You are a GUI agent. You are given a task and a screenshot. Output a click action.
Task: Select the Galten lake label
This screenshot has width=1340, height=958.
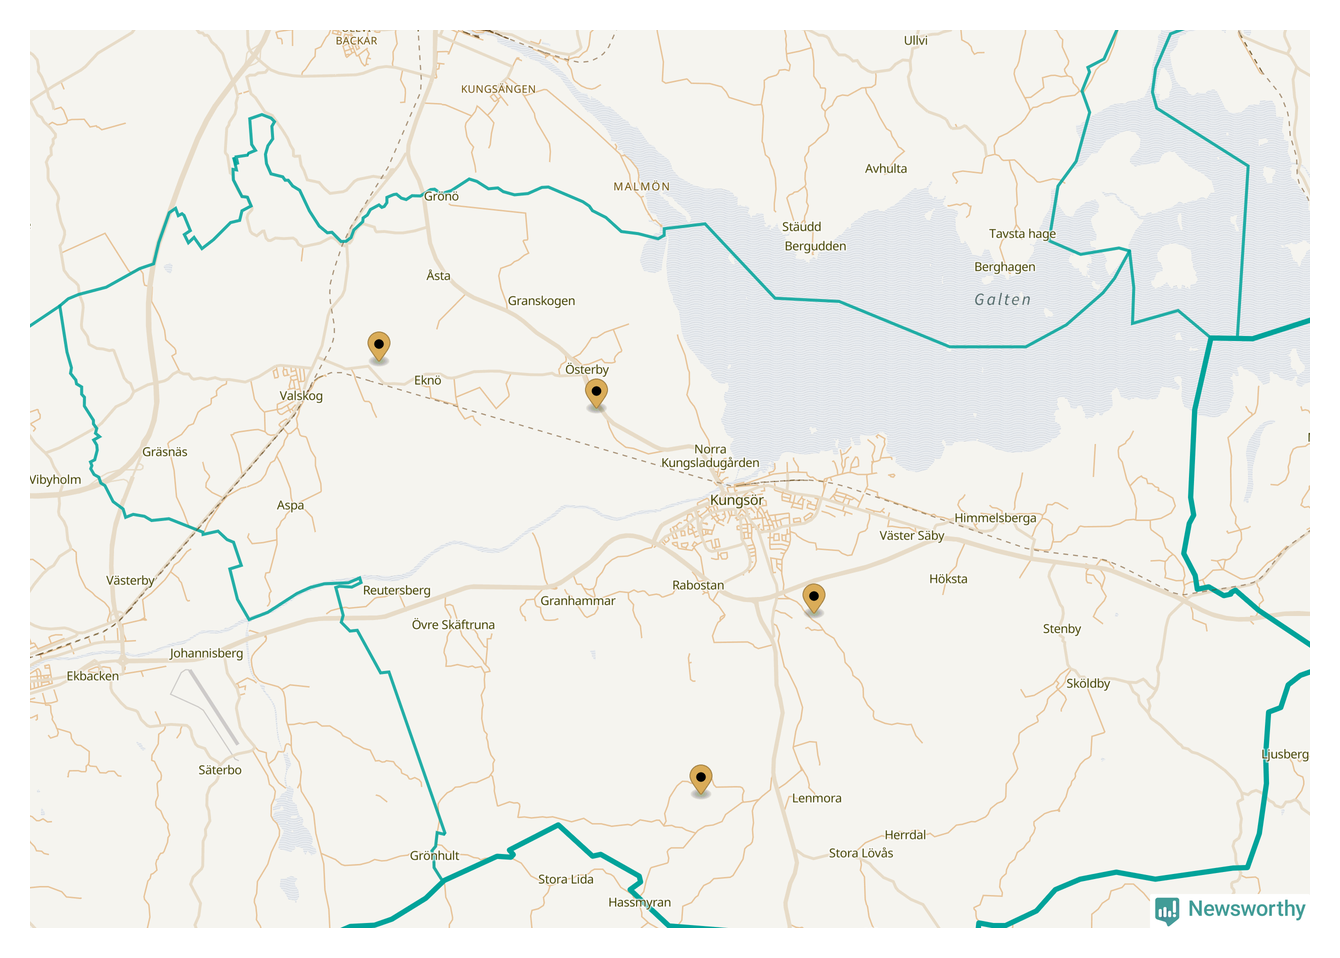point(1002,300)
